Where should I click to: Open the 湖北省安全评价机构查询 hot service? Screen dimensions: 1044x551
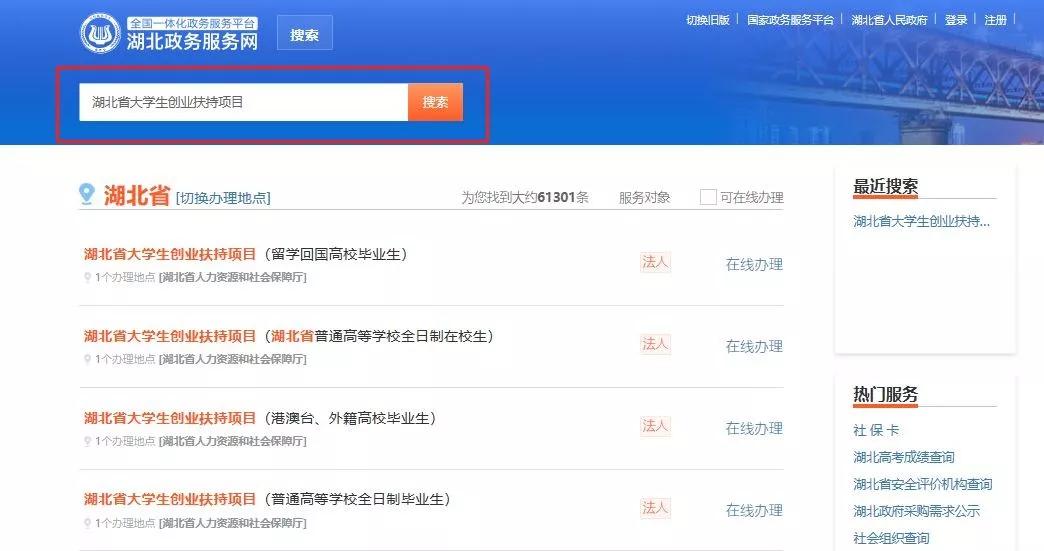923,484
